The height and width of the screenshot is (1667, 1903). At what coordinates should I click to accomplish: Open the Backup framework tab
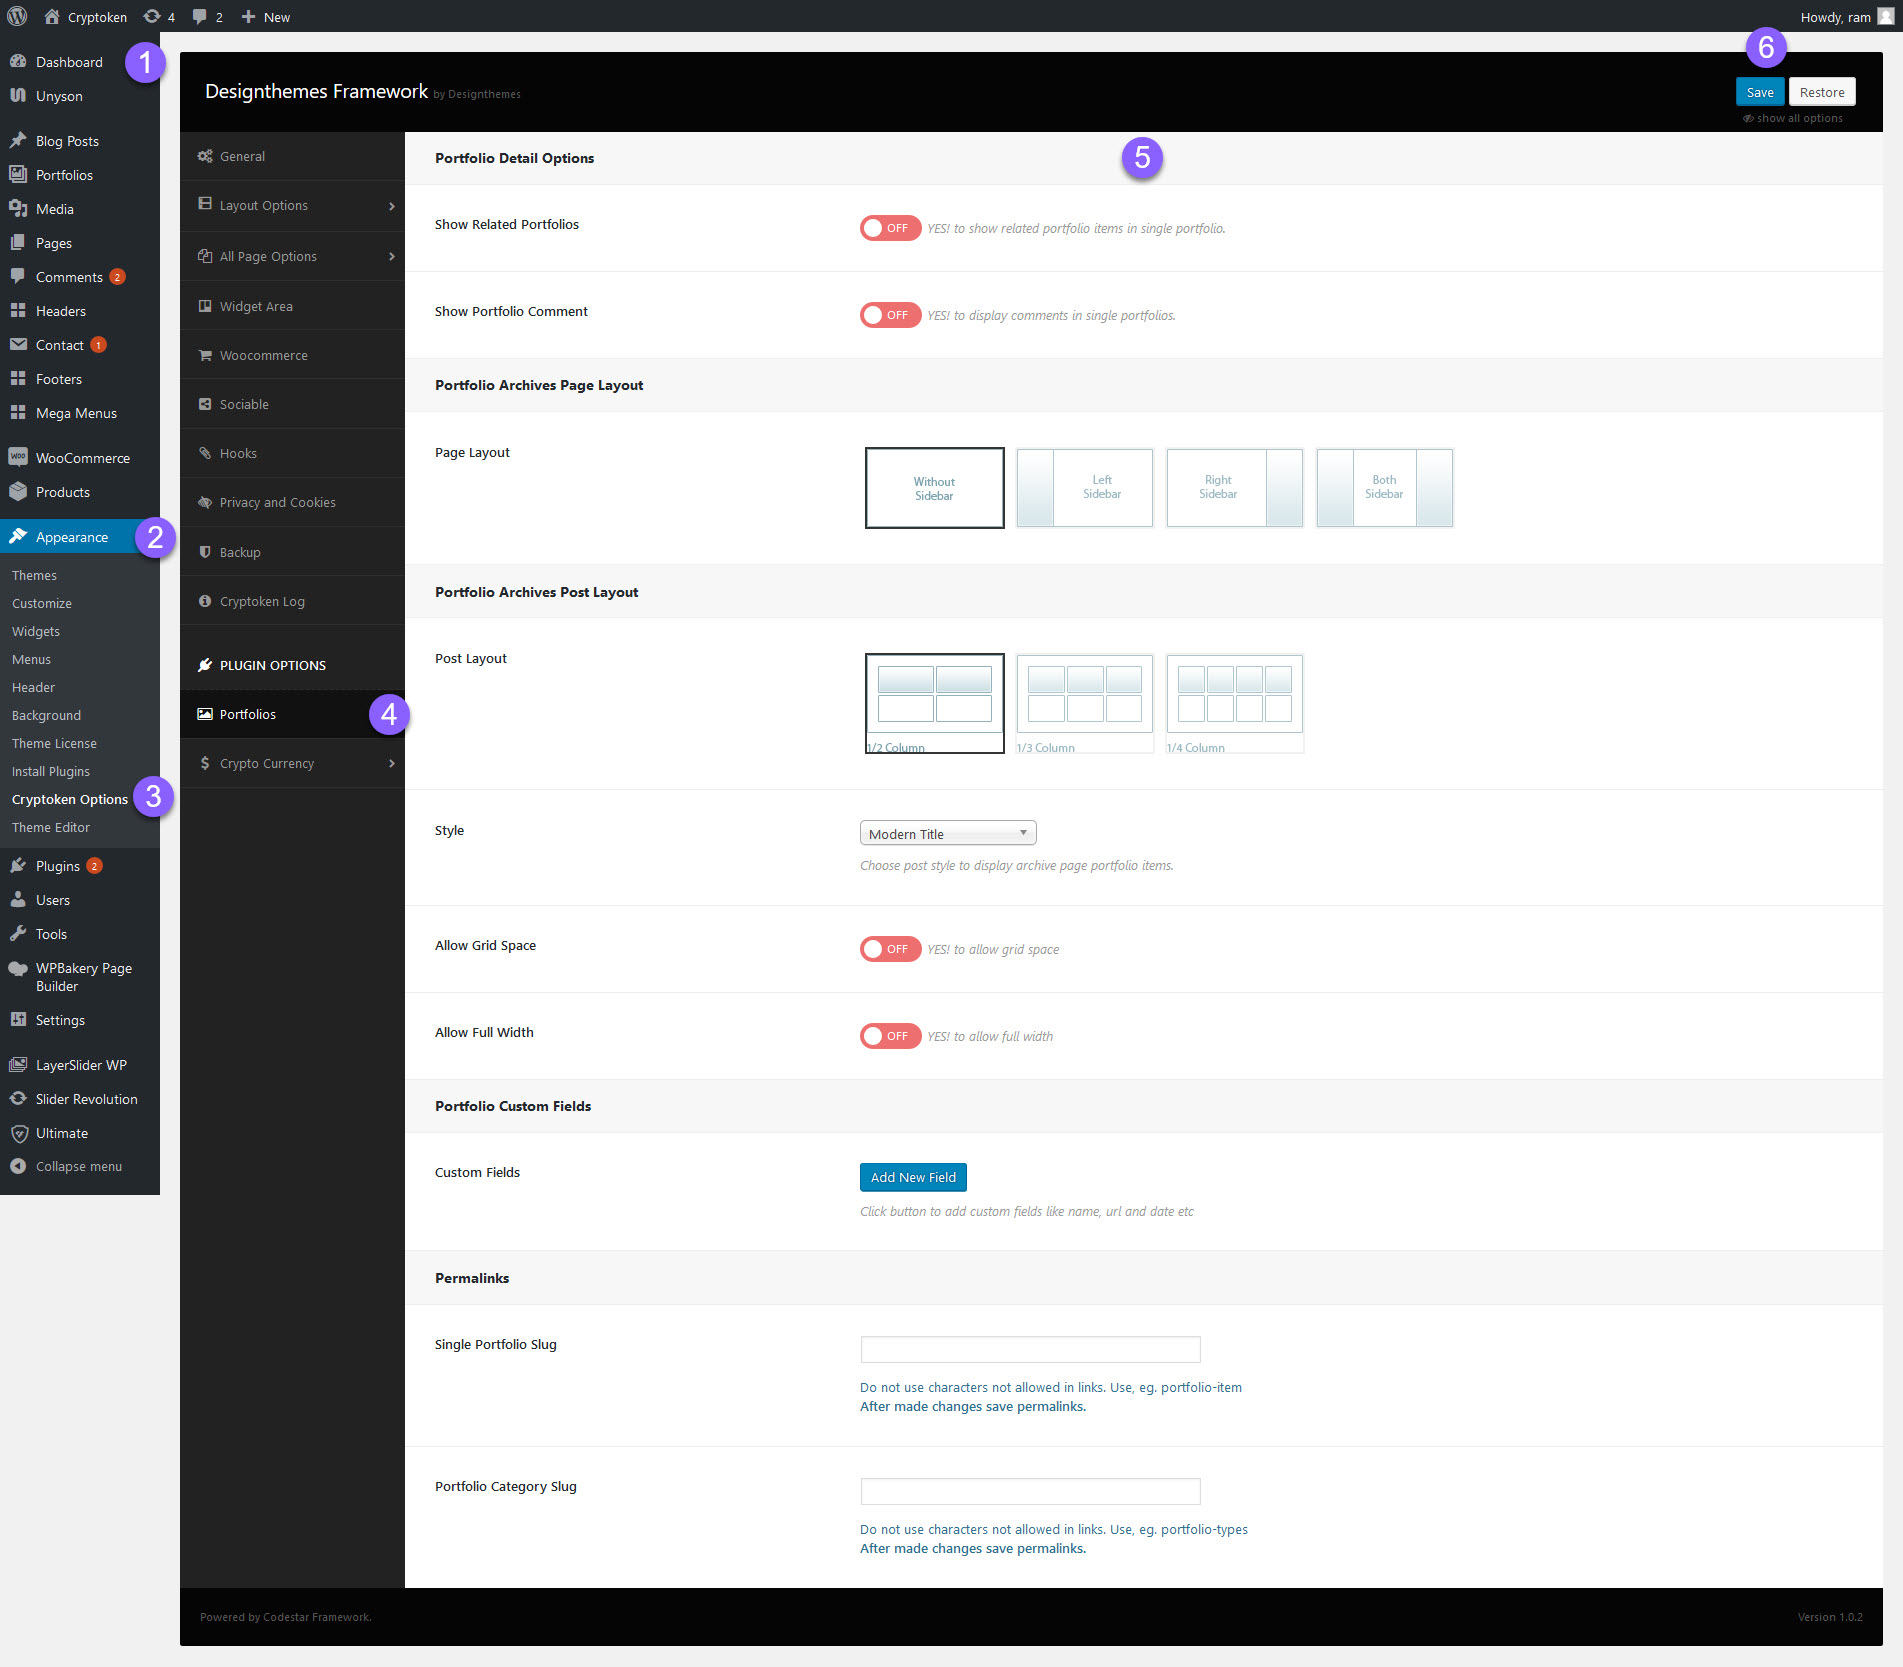292,552
